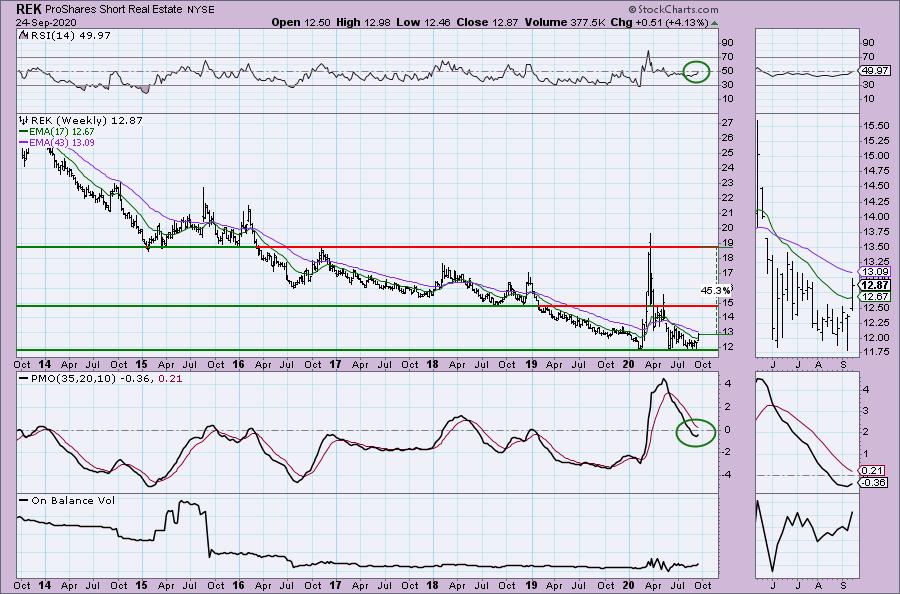The image size is (900, 594).
Task: Click the A month label on zoom panel axis
Action: pos(818,364)
